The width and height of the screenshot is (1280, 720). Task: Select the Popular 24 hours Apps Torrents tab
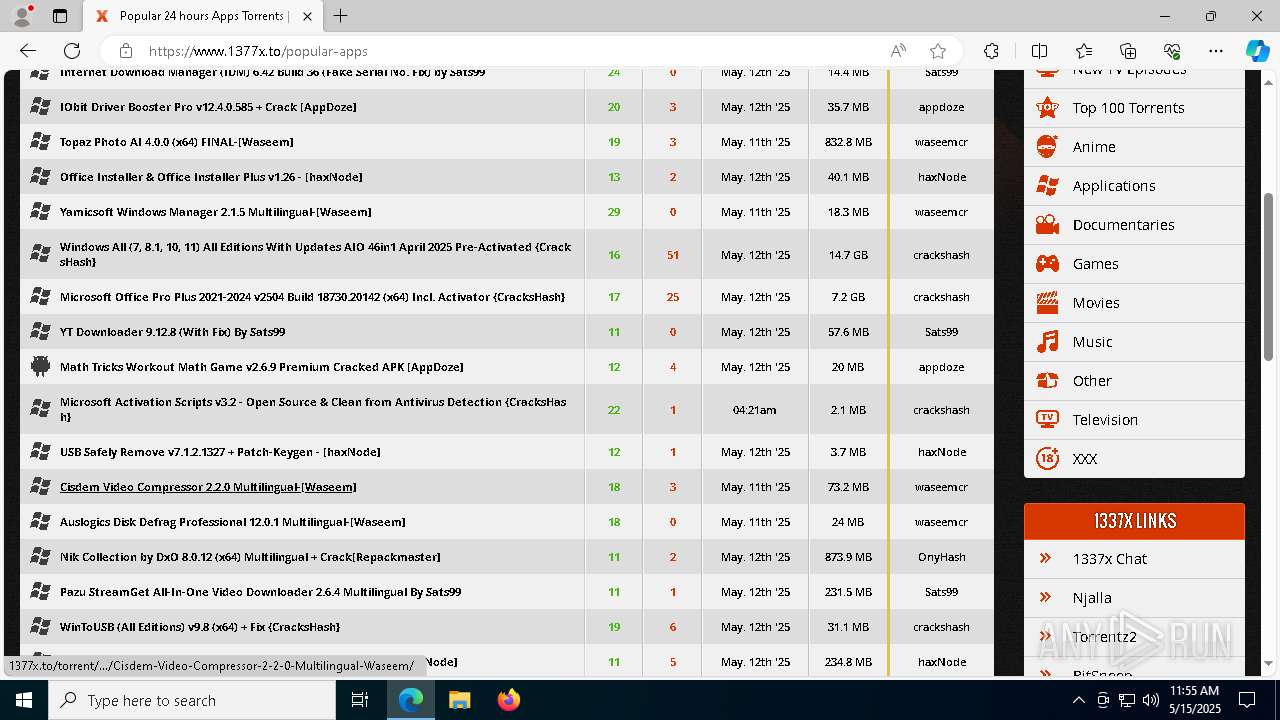[203, 16]
